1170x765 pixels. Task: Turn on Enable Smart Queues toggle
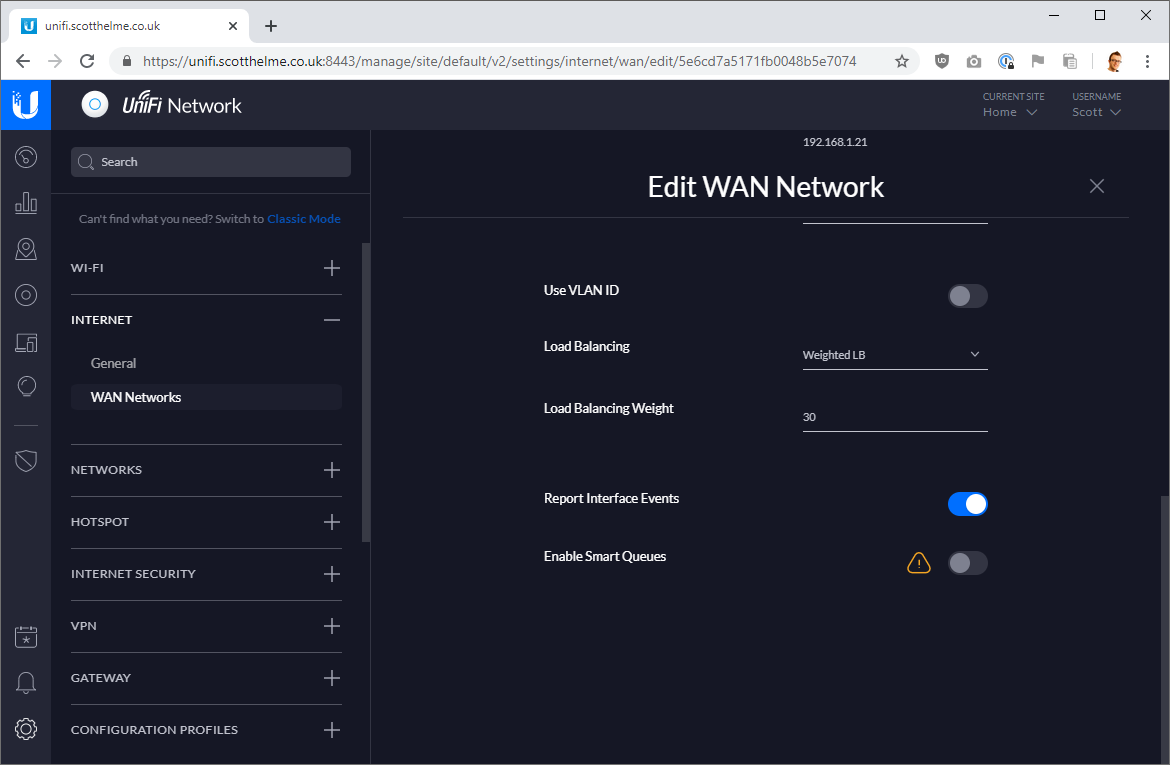click(967, 563)
